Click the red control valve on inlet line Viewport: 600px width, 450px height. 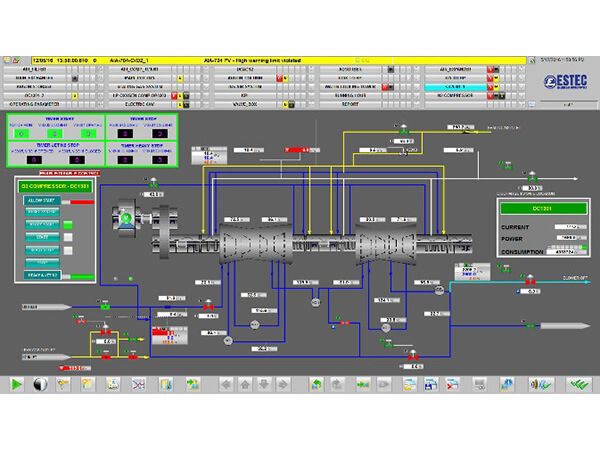[208, 306]
